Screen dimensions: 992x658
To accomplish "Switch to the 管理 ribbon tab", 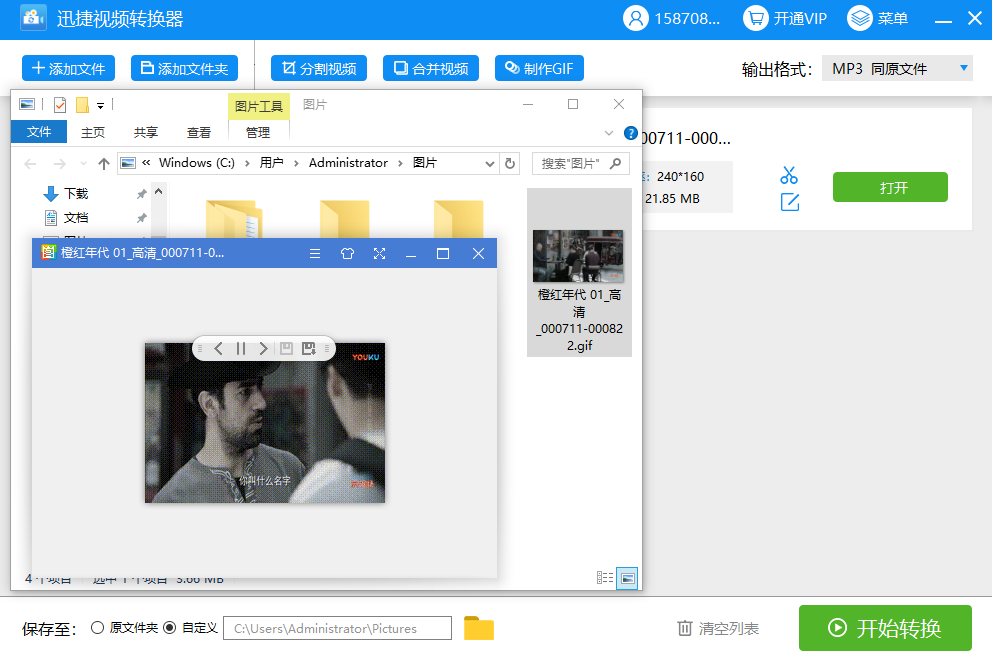I will [x=258, y=132].
